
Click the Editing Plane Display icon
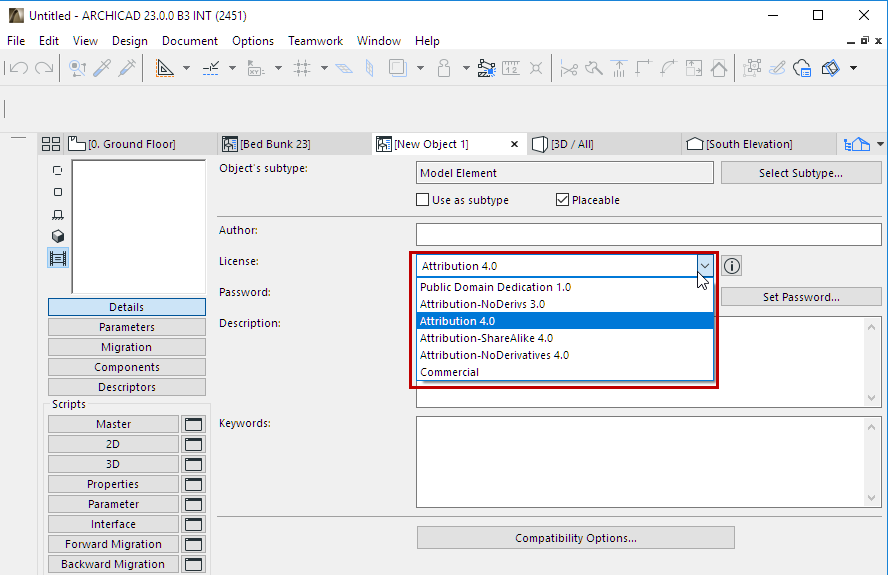tap(344, 68)
